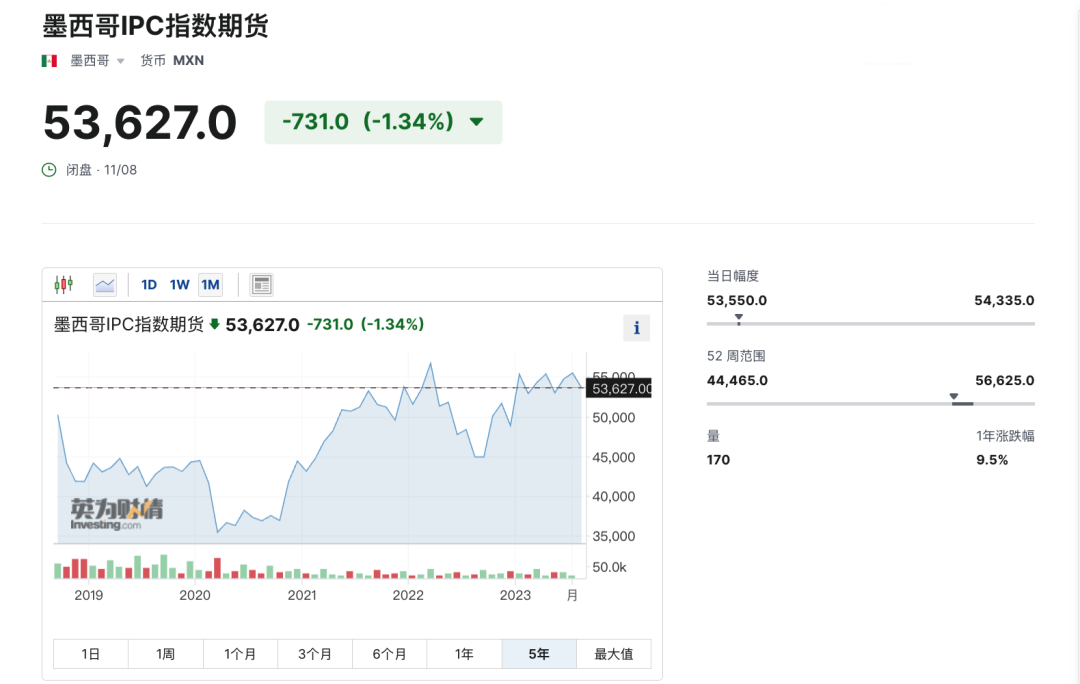Select the 1日 time range tab
This screenshot has width=1080, height=684.
pyautogui.click(x=91, y=654)
